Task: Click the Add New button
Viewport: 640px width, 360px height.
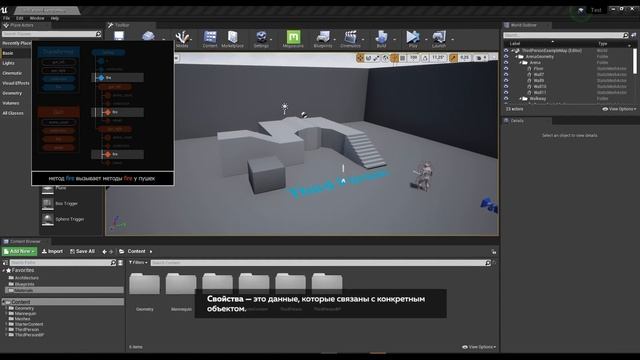Action: tap(19, 251)
